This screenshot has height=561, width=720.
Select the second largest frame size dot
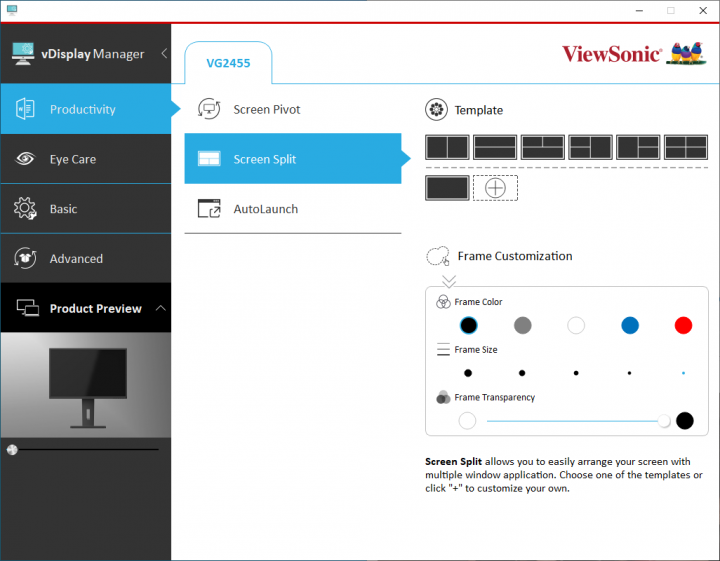522,373
